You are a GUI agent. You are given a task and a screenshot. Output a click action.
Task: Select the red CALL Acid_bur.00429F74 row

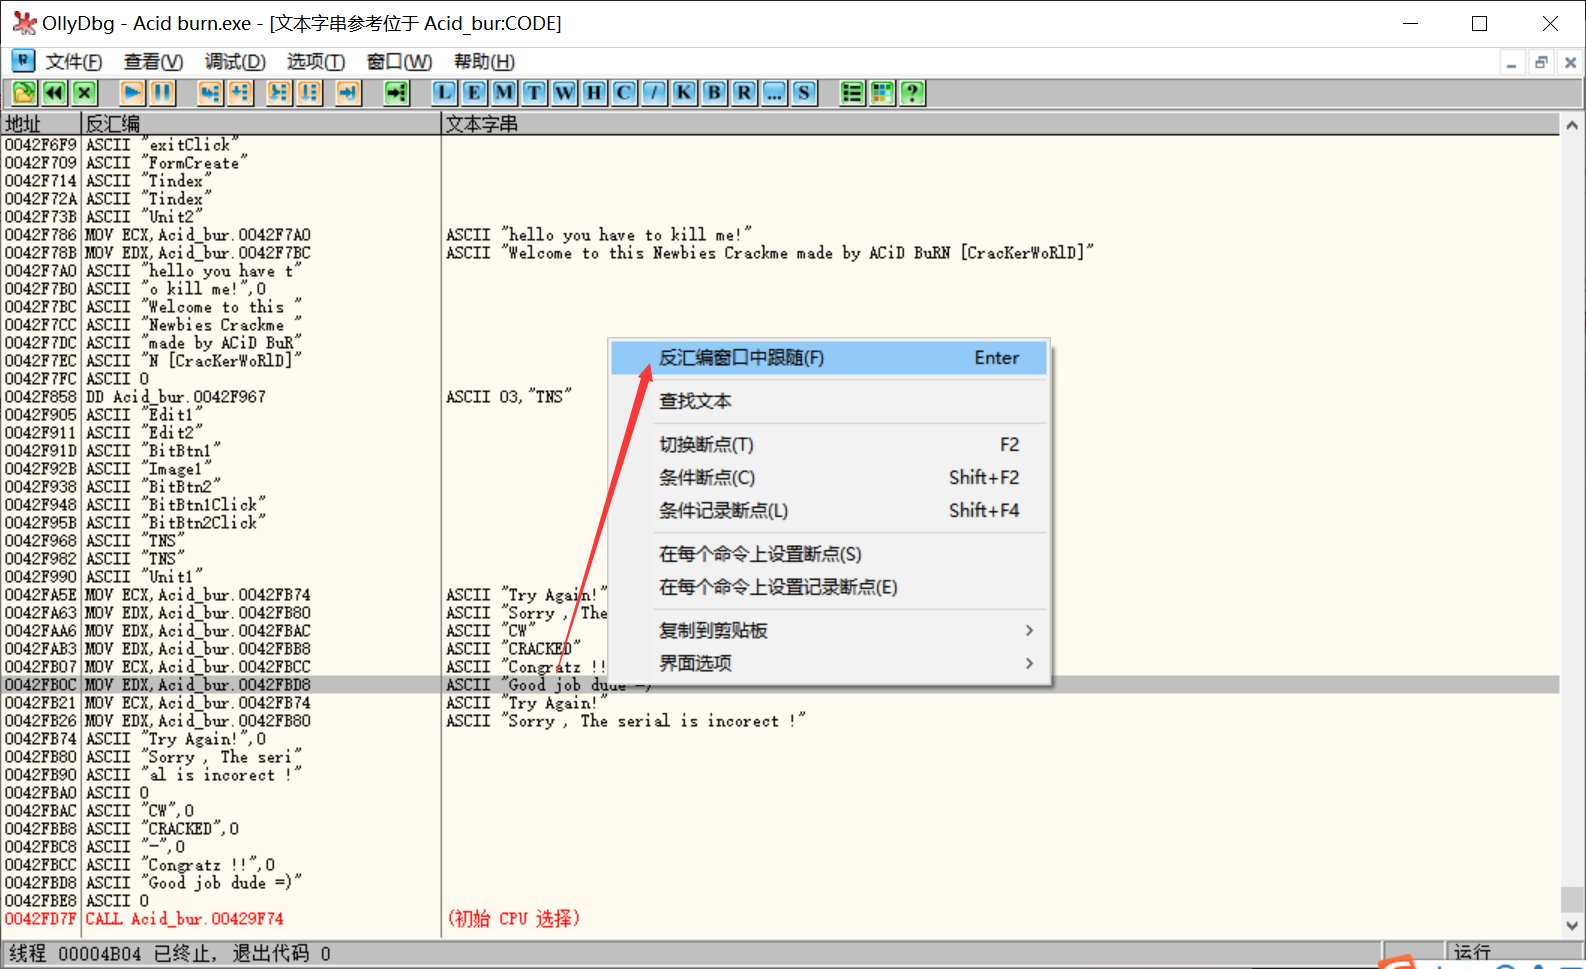[780, 919]
